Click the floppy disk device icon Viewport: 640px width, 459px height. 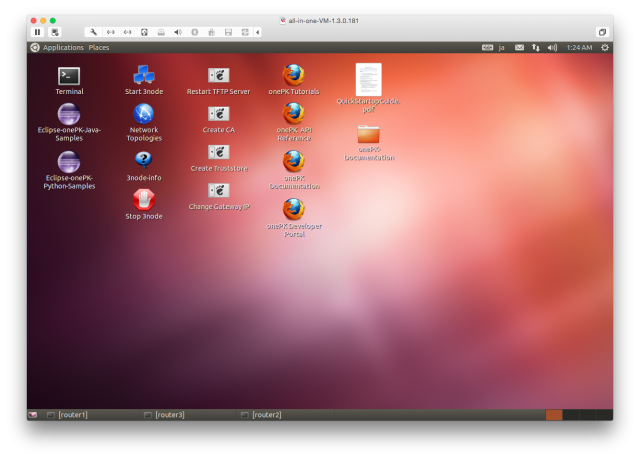(x=228, y=32)
